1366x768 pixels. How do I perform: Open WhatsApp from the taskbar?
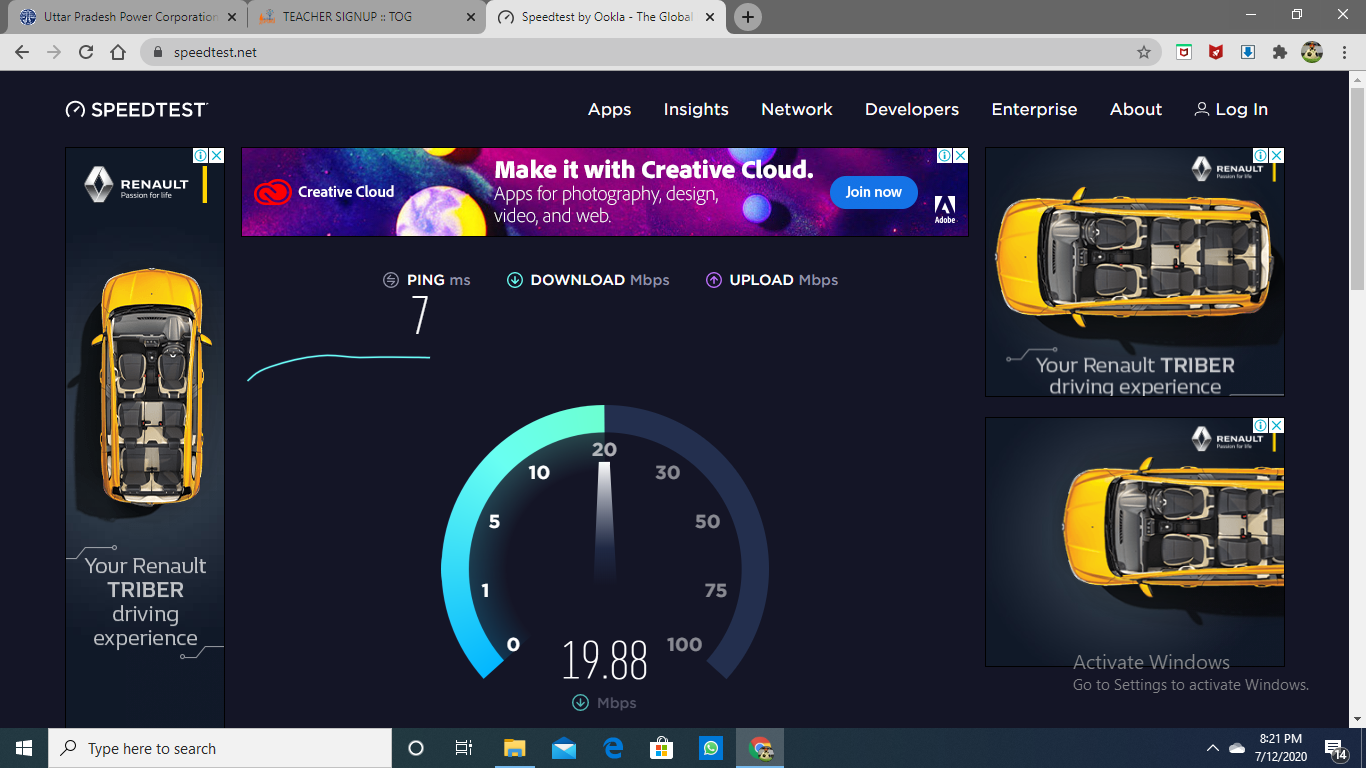(711, 748)
